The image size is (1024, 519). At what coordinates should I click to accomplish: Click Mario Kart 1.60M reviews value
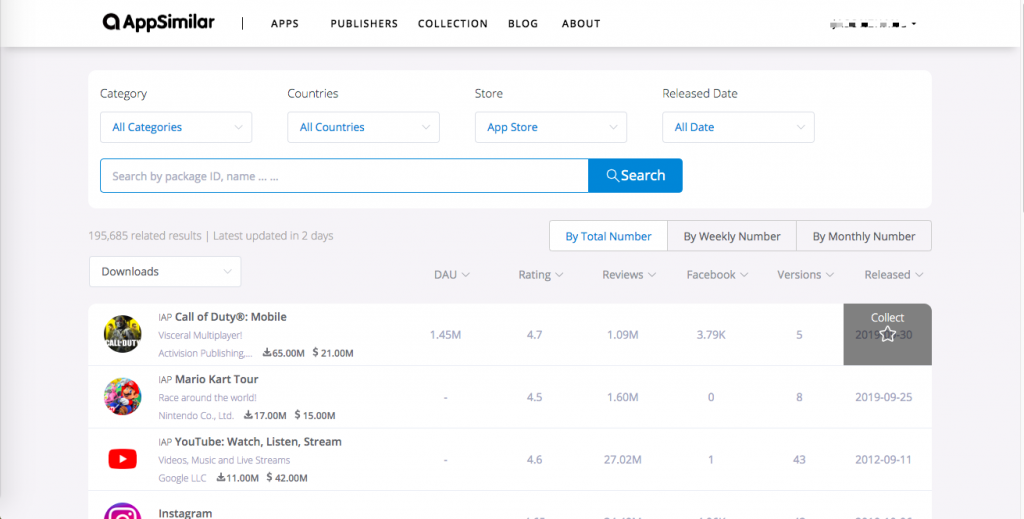click(622, 397)
